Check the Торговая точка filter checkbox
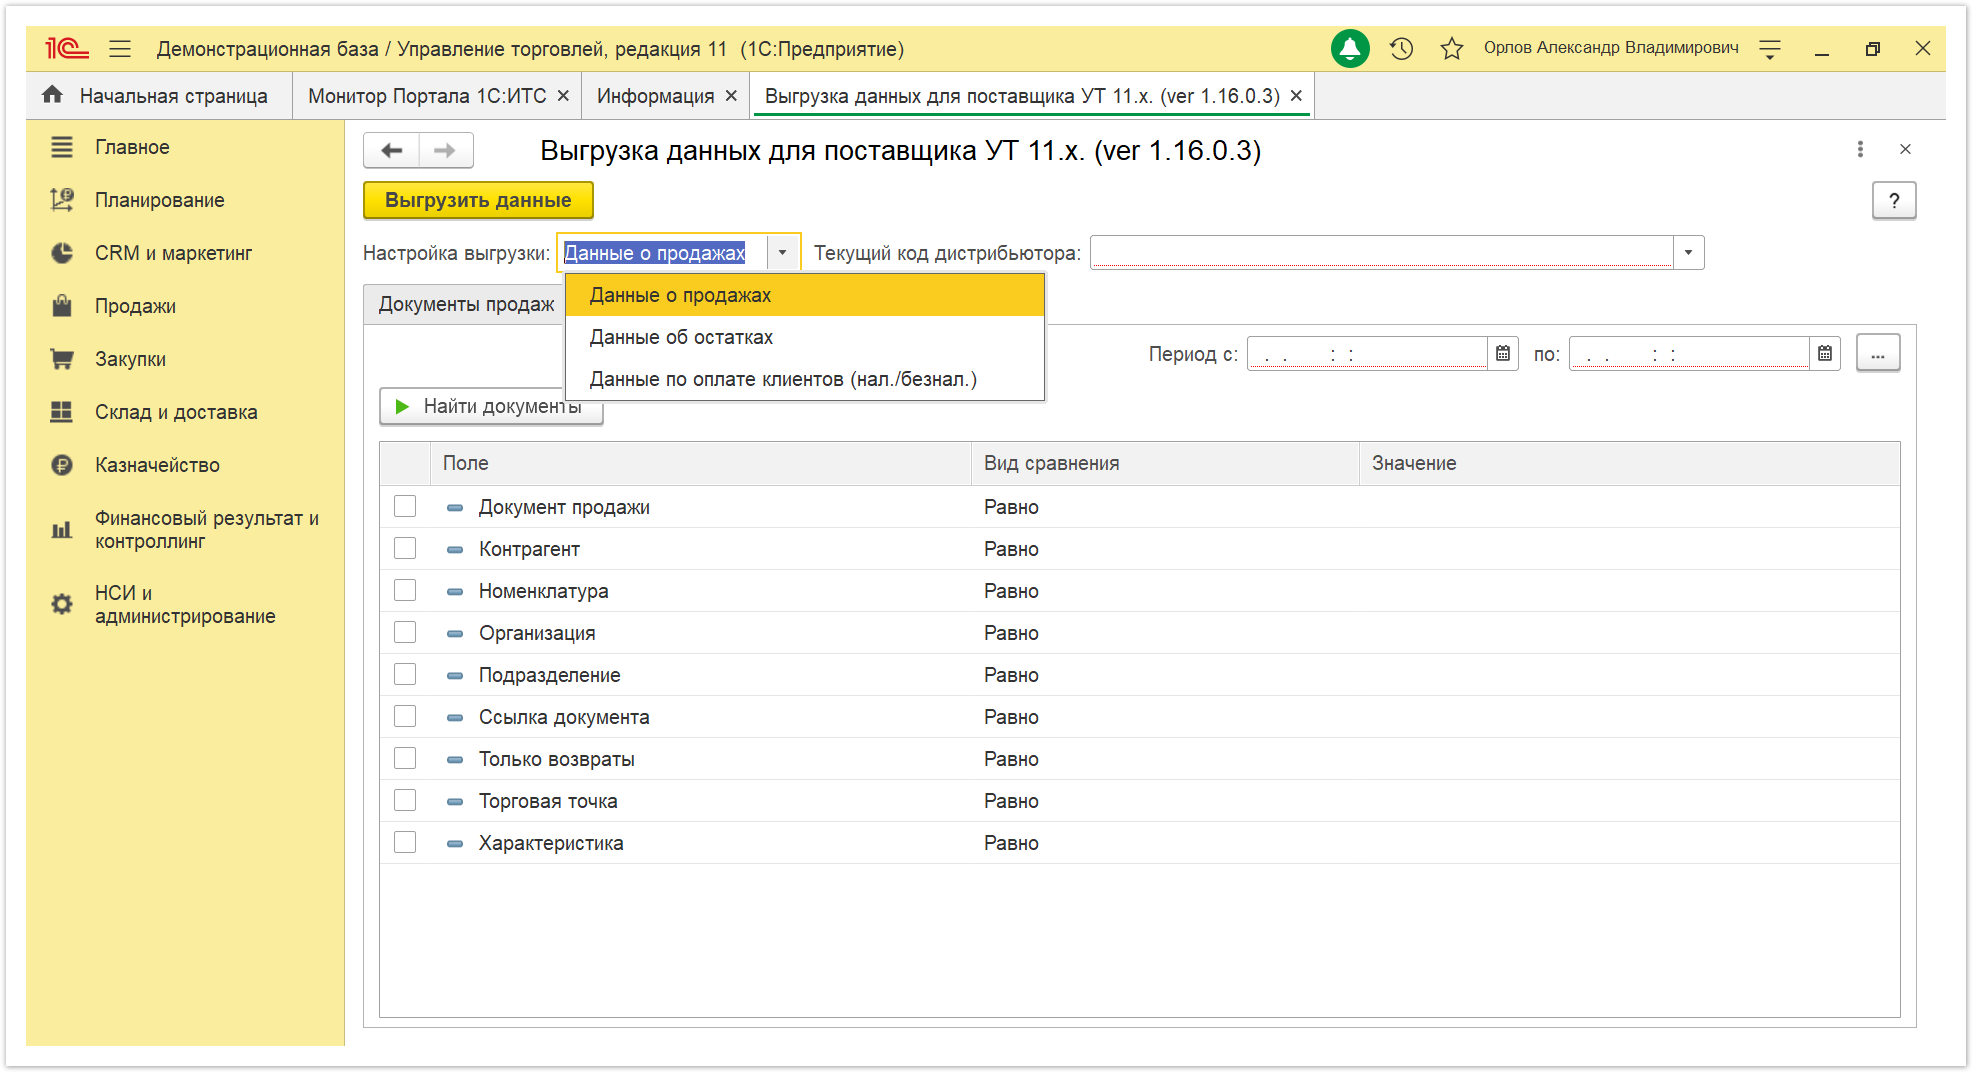The image size is (1972, 1072). pyautogui.click(x=405, y=800)
